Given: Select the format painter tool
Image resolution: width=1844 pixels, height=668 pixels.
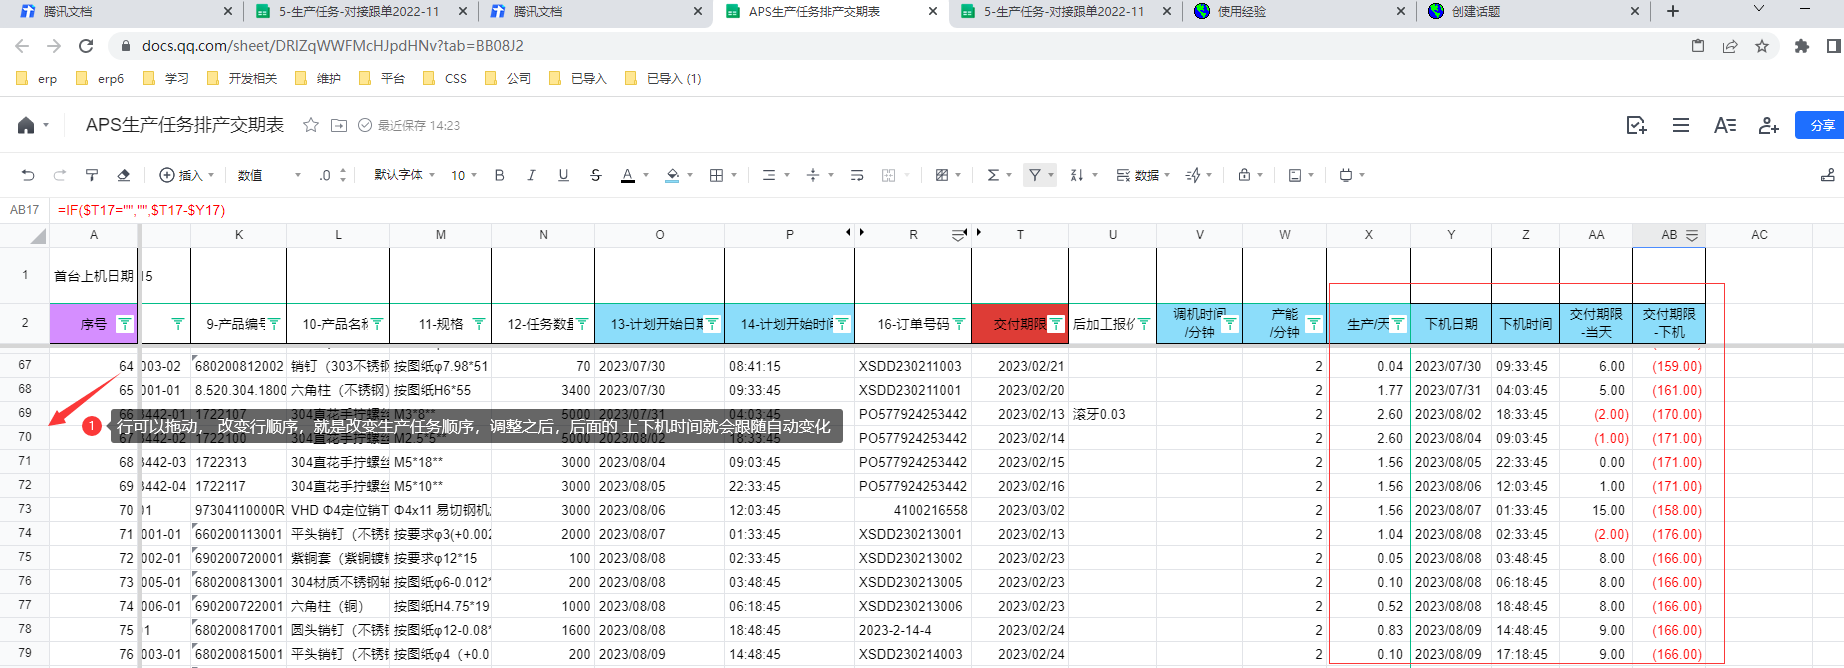Looking at the screenshot, I should click(92, 175).
